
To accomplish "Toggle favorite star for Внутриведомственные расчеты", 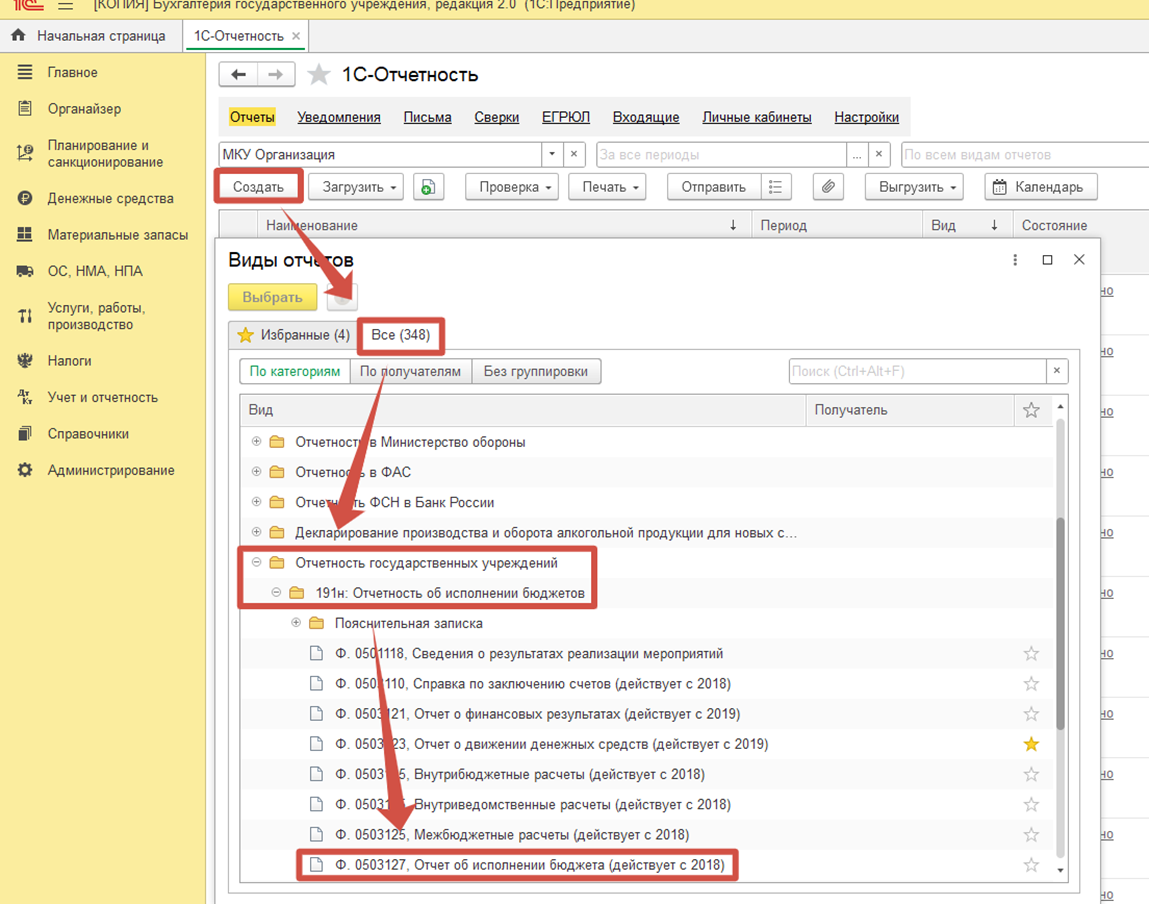I will point(1031,804).
